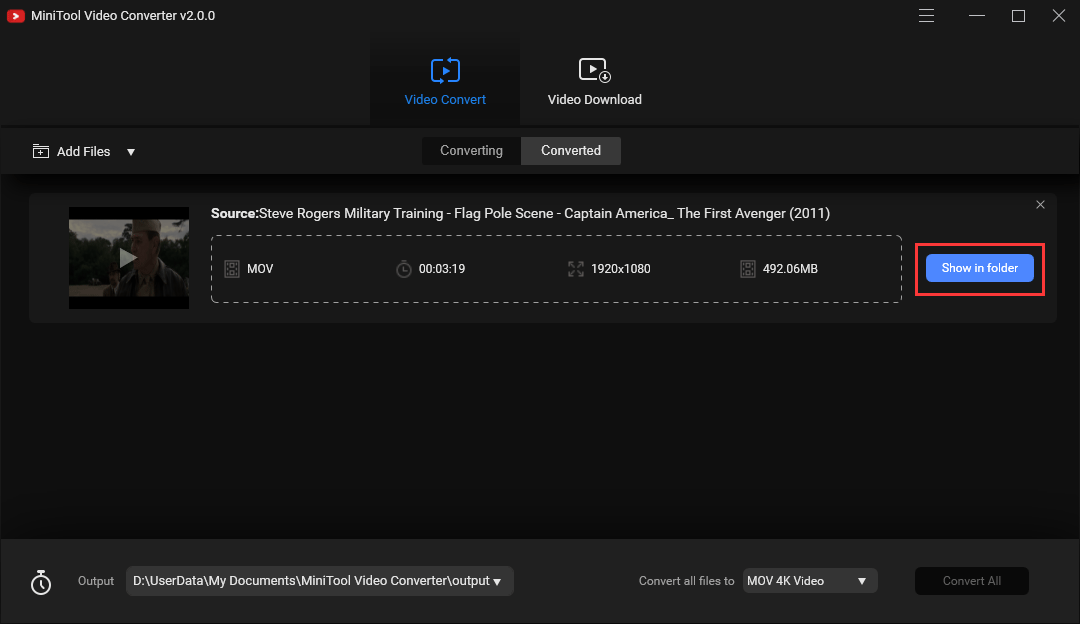1080x624 pixels.
Task: Select the Converted list tab
Action: (571, 151)
